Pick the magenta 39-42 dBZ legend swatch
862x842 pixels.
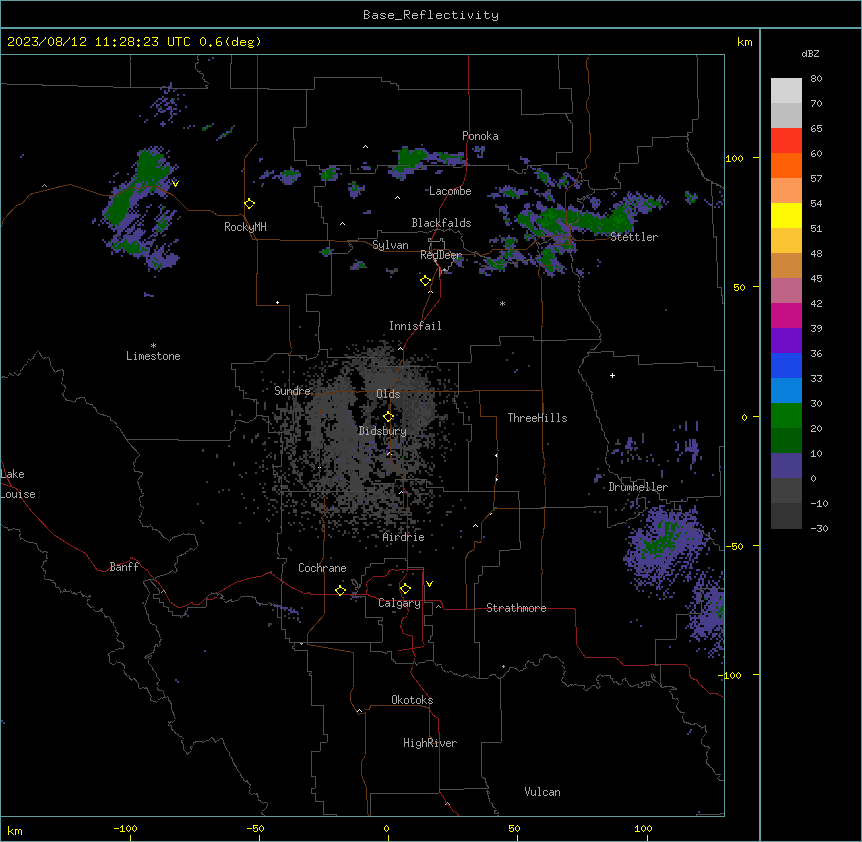click(x=786, y=315)
